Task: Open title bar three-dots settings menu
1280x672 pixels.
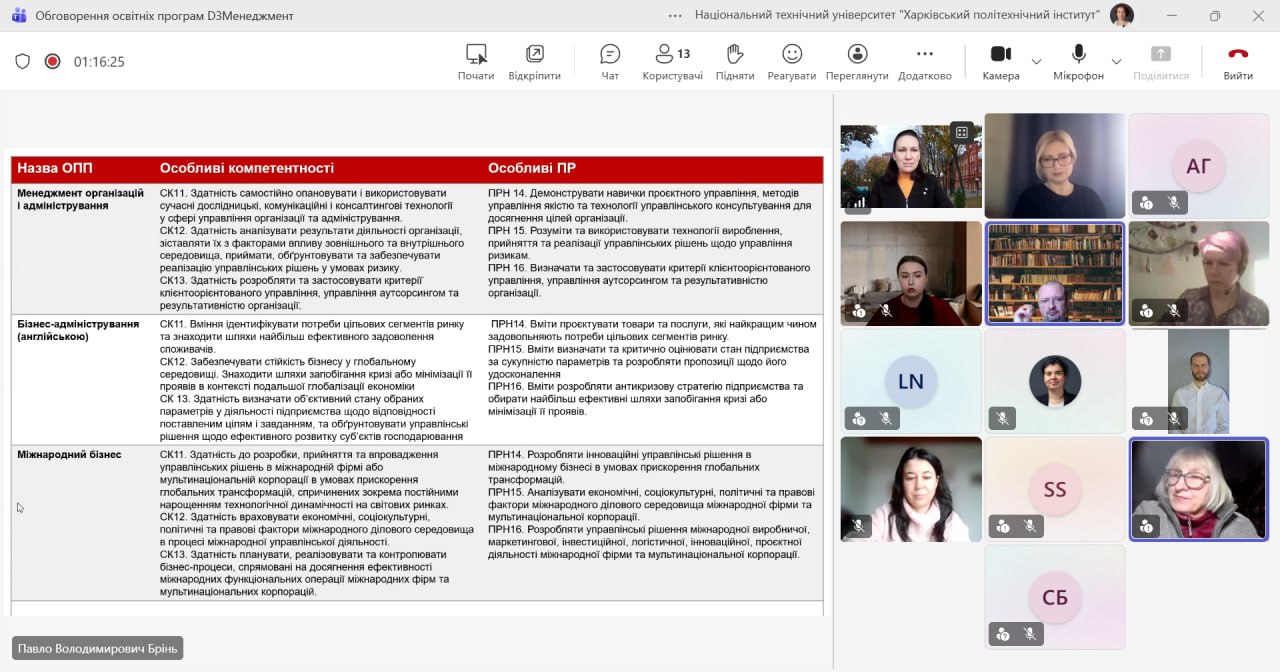Action: click(675, 15)
